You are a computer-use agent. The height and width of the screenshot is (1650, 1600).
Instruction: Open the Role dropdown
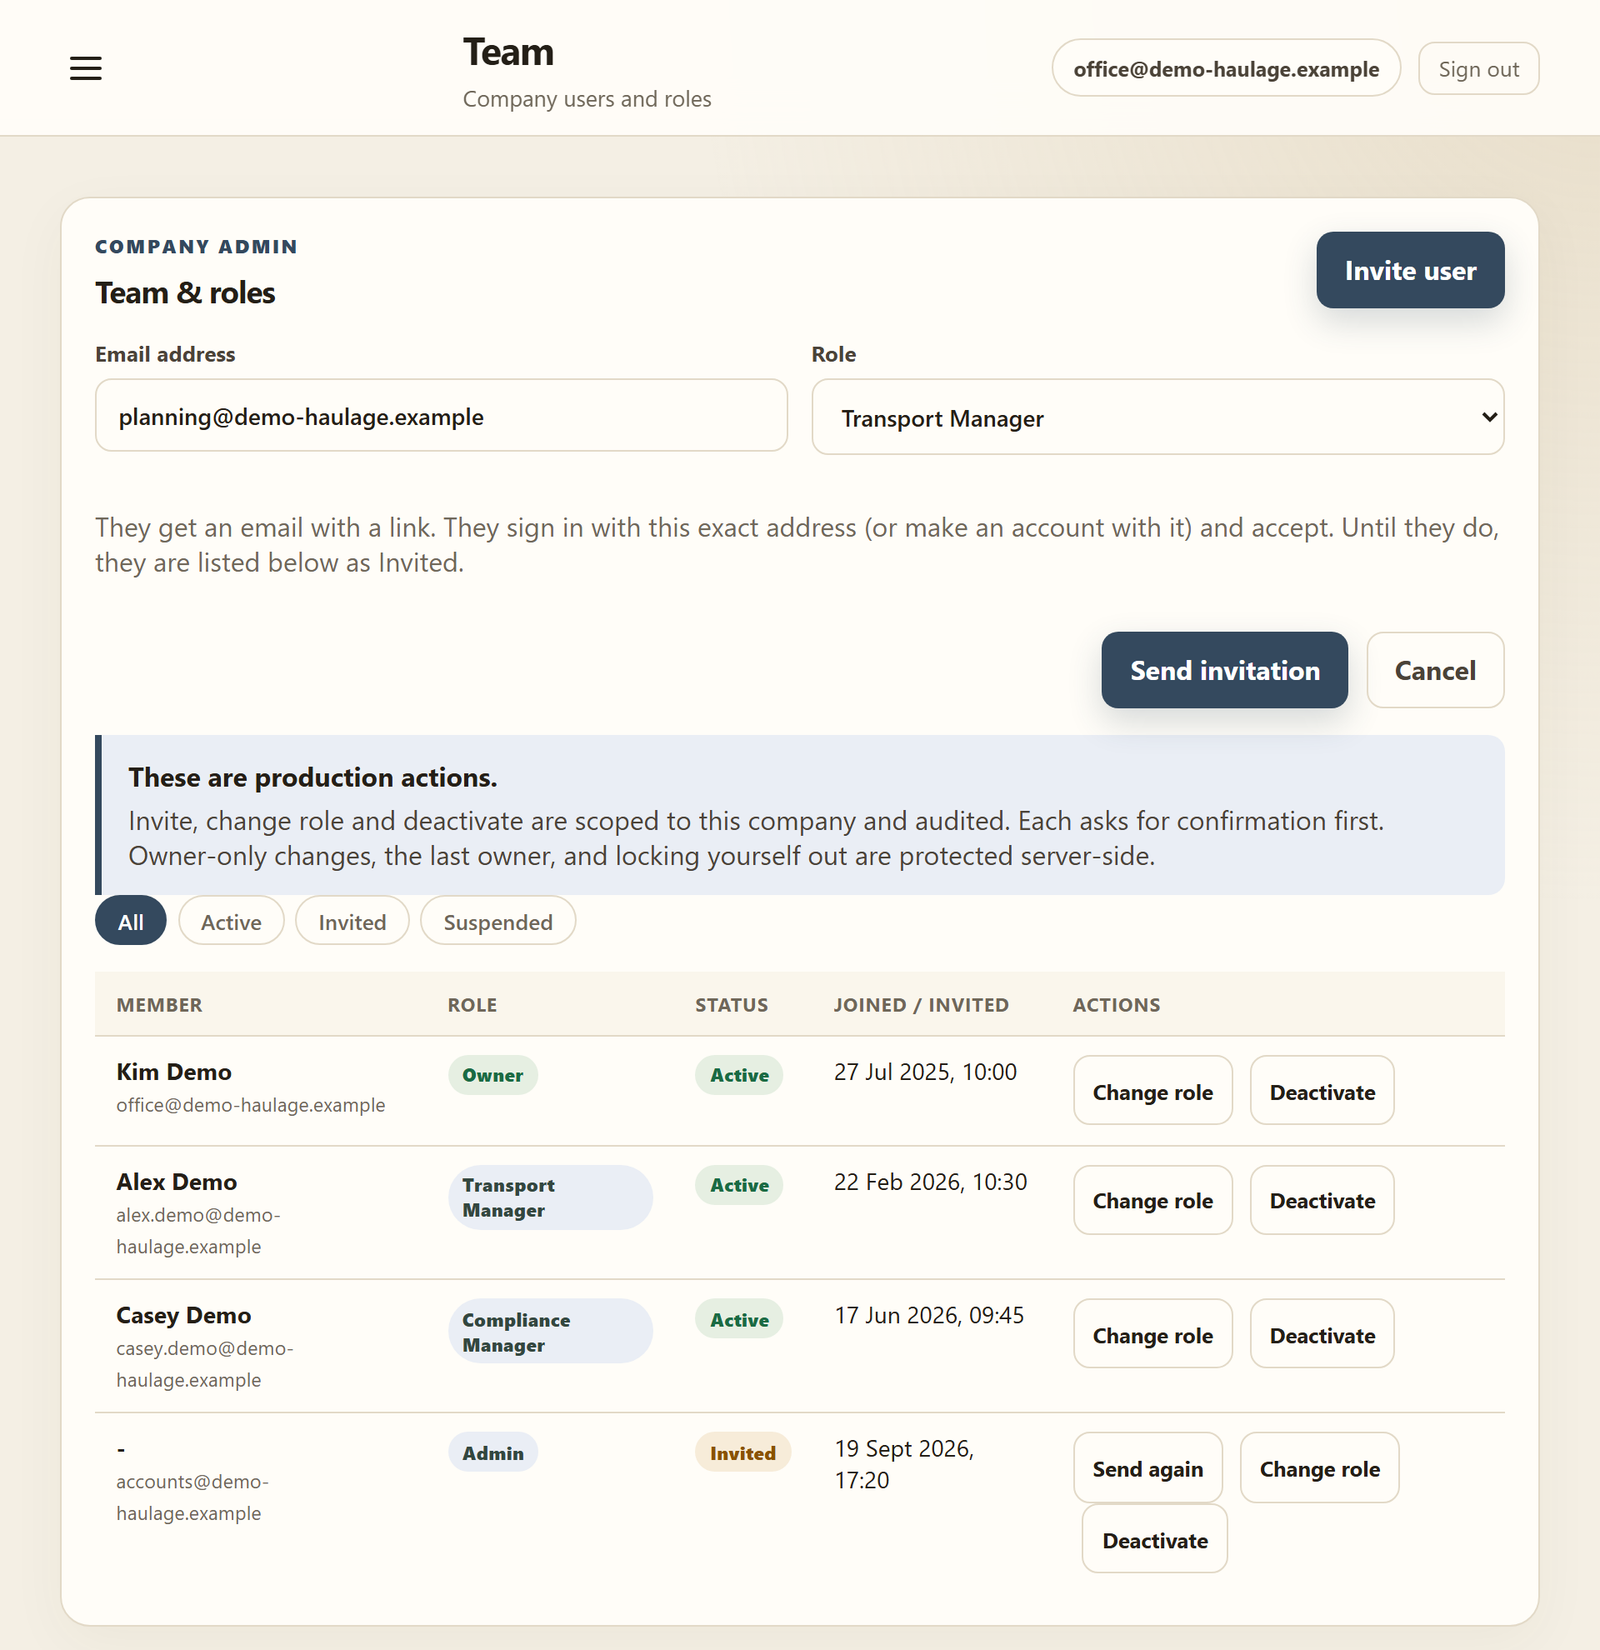(1158, 417)
